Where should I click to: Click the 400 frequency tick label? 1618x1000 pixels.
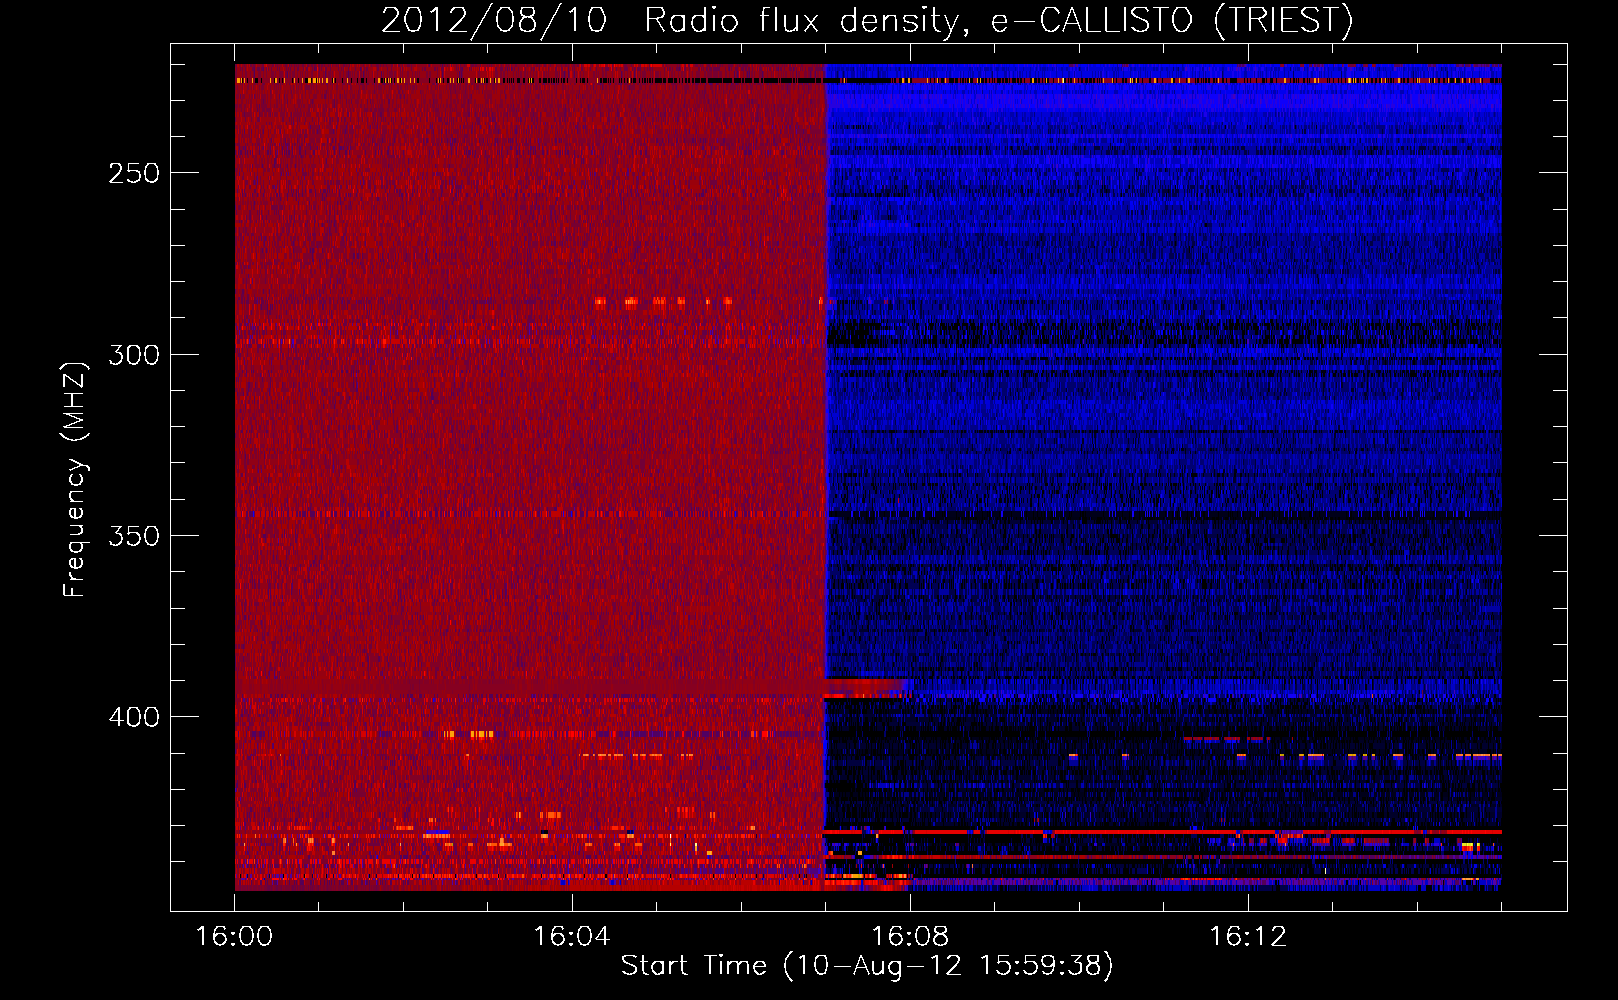point(134,717)
